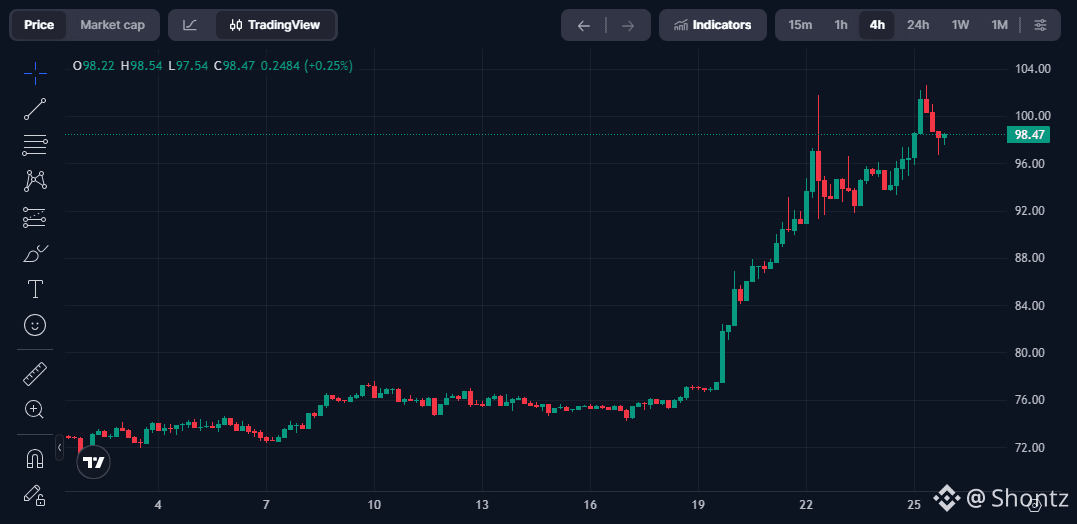Screen dimensions: 1077x524
Task: Click the undo left arrow
Action: [x=584, y=26]
